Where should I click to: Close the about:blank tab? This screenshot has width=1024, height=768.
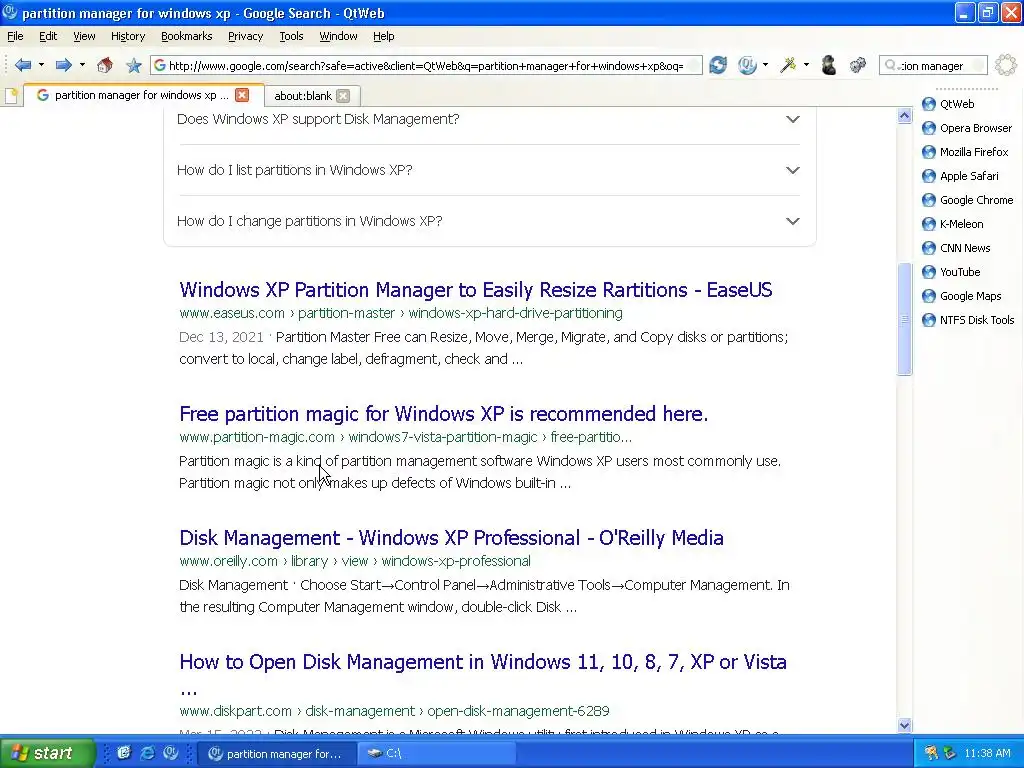[x=343, y=96]
